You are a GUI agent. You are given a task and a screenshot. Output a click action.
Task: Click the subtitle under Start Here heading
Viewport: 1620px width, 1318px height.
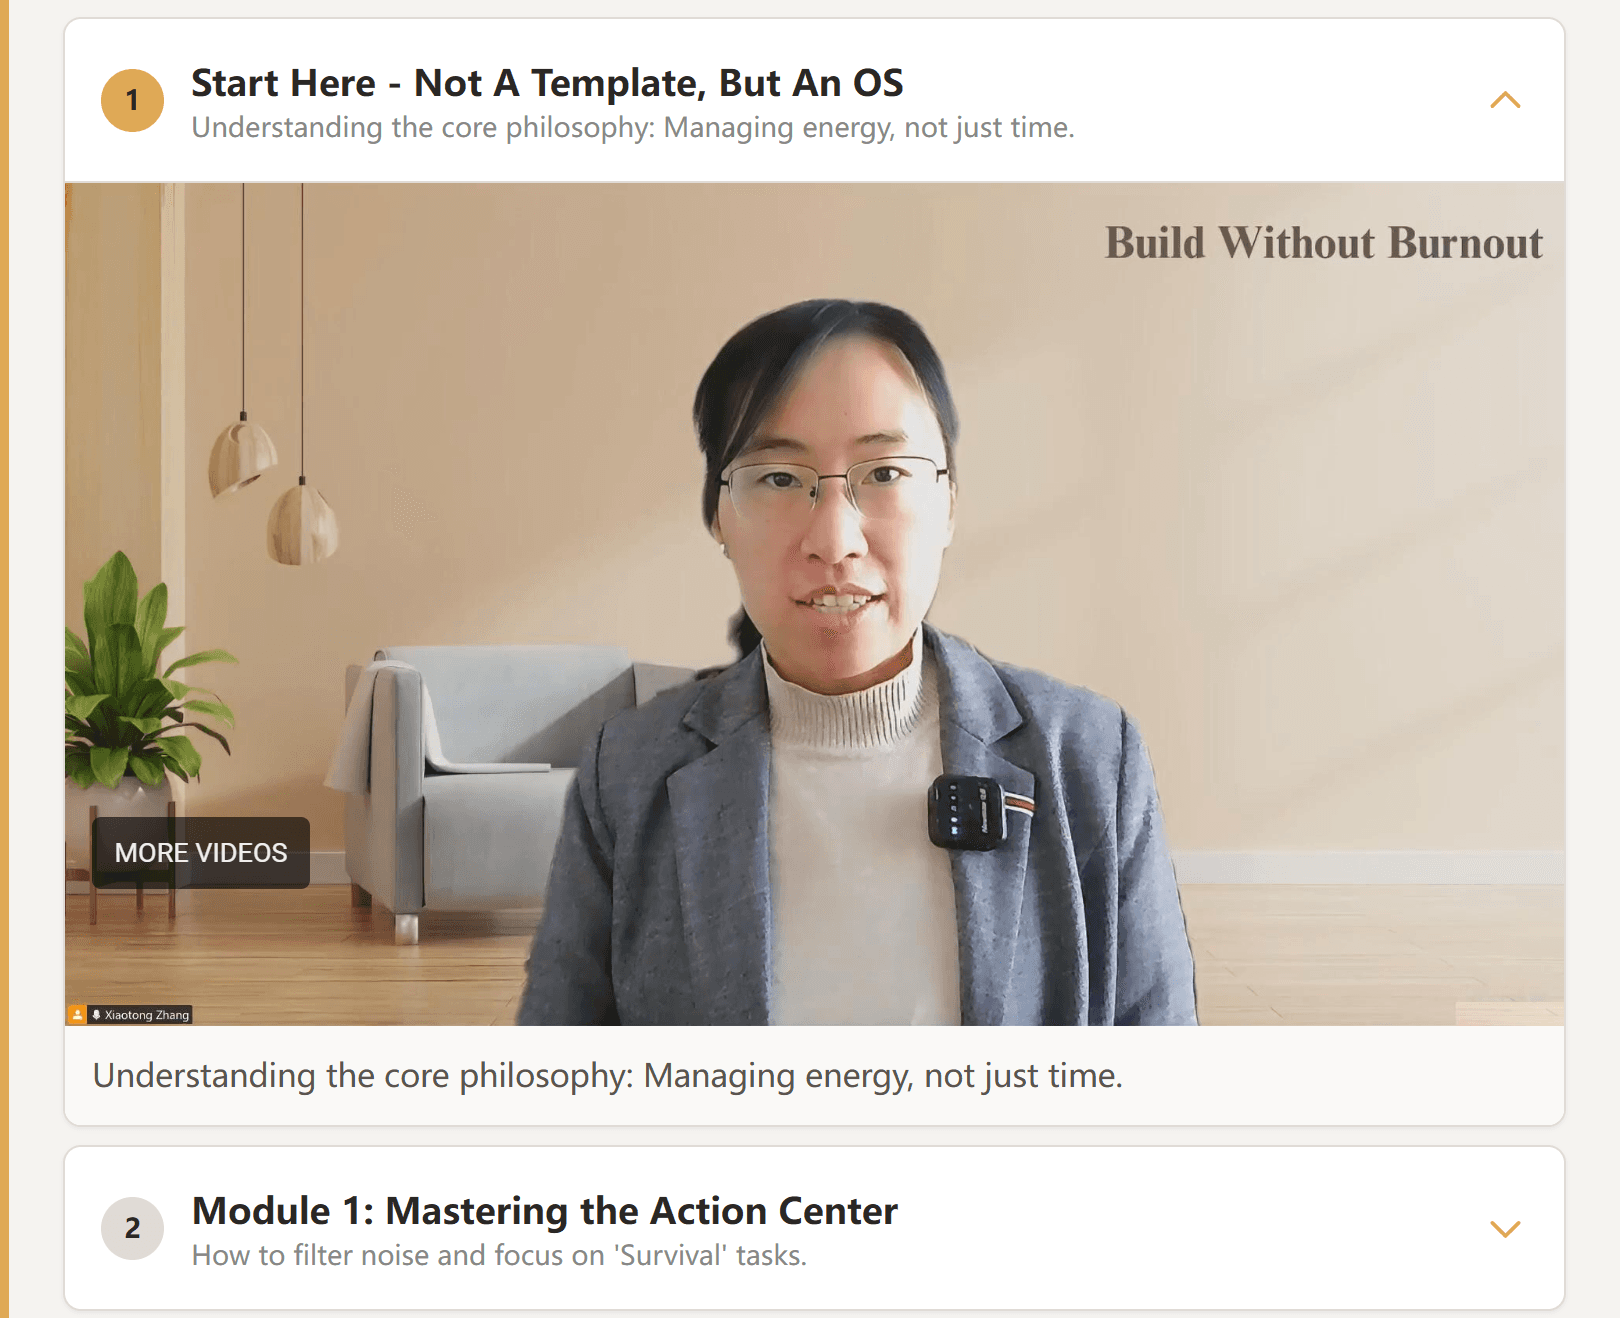point(633,128)
